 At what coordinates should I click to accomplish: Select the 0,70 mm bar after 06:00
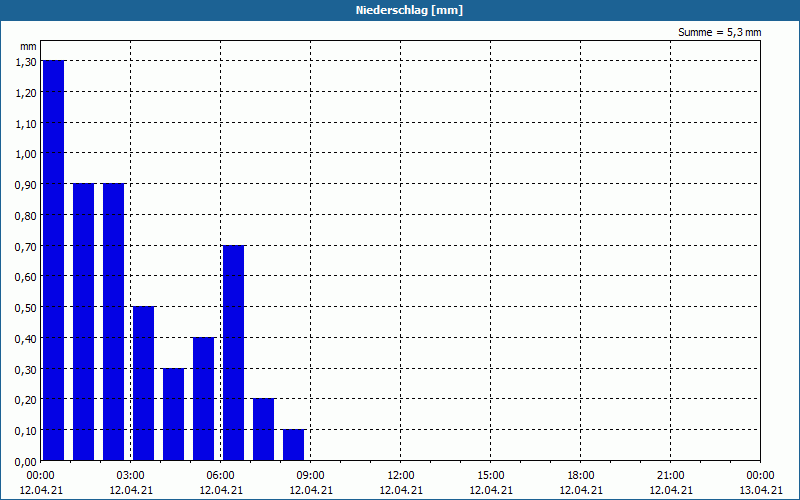234,353
